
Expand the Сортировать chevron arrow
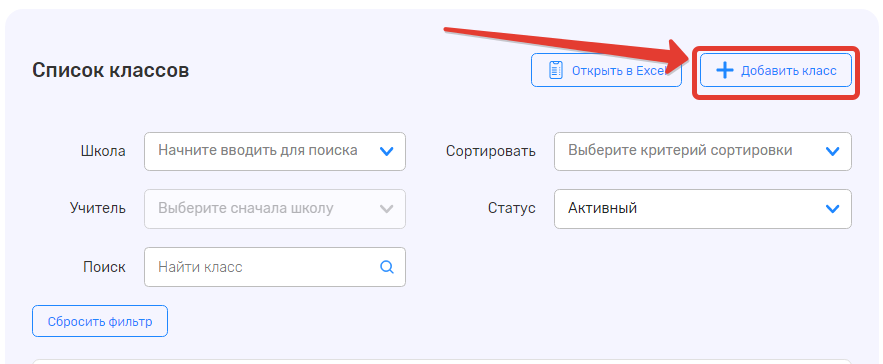(832, 151)
